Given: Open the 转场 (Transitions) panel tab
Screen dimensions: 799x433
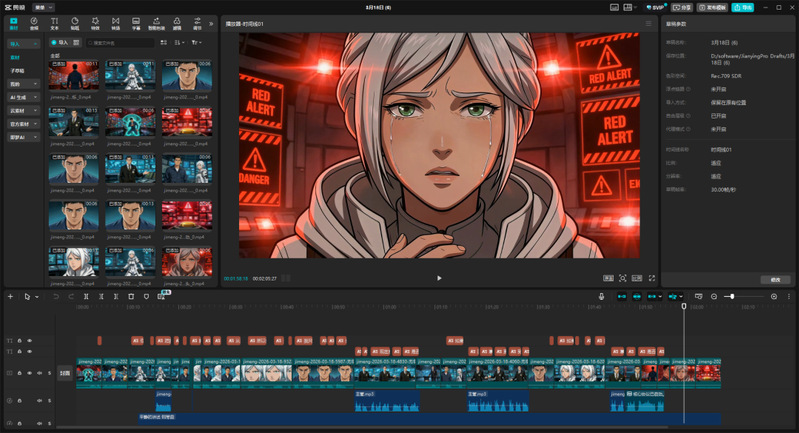Looking at the screenshot, I should (116, 23).
